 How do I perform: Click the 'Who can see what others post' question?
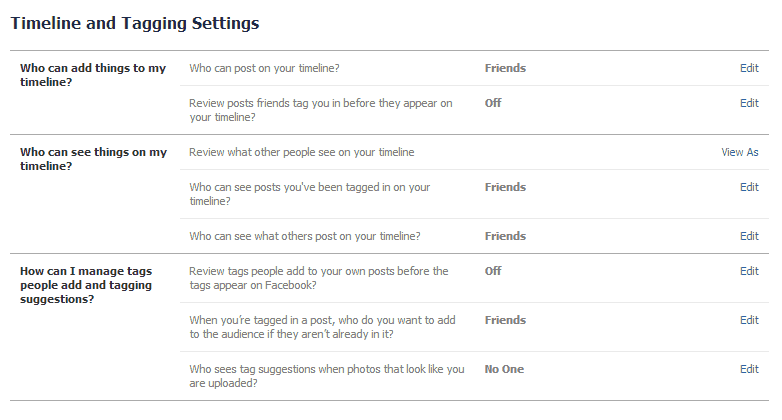[x=304, y=236]
